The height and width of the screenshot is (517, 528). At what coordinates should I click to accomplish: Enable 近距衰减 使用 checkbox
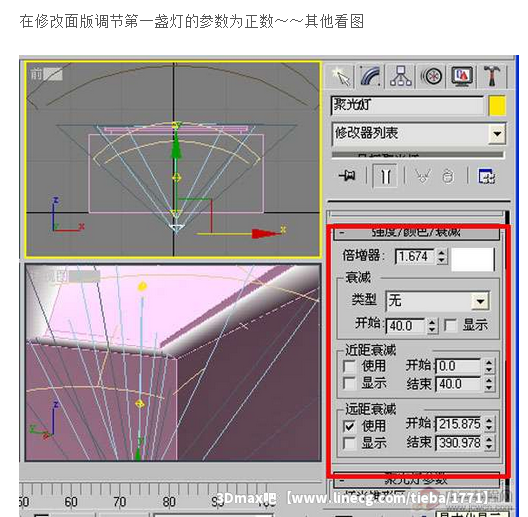[x=349, y=366]
